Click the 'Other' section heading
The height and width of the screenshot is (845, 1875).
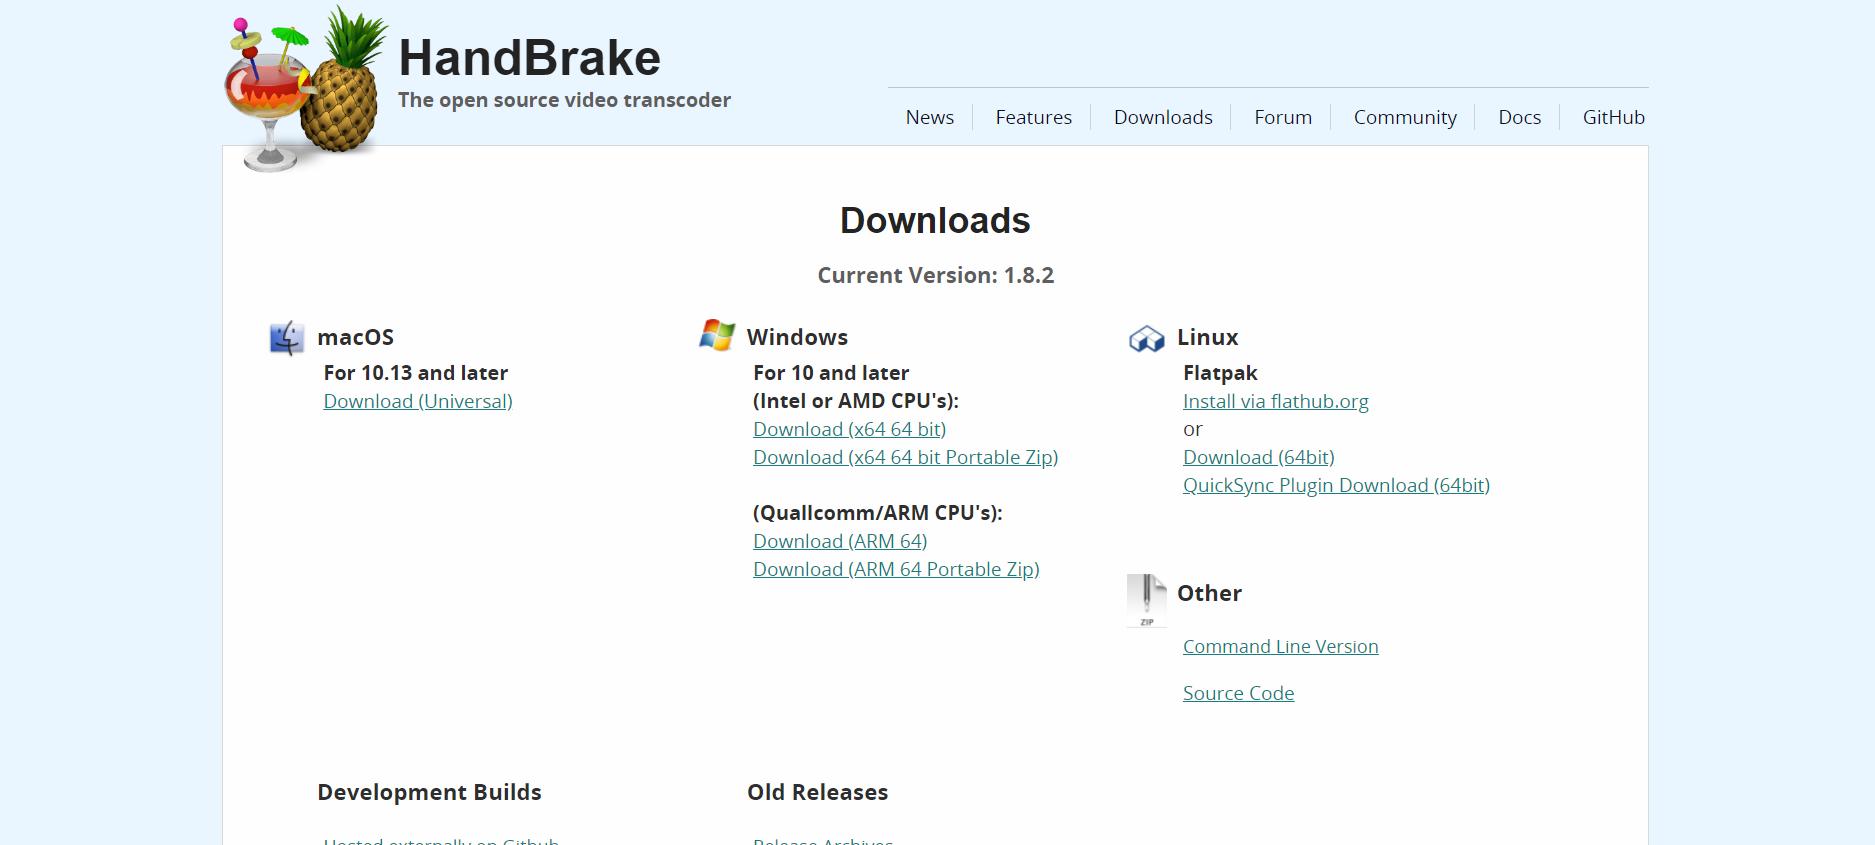[x=1210, y=593]
